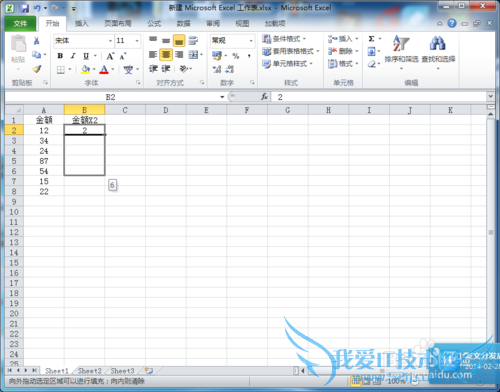Apply cell borders icon
Screen dimensions: 500x392
(x=61, y=69)
